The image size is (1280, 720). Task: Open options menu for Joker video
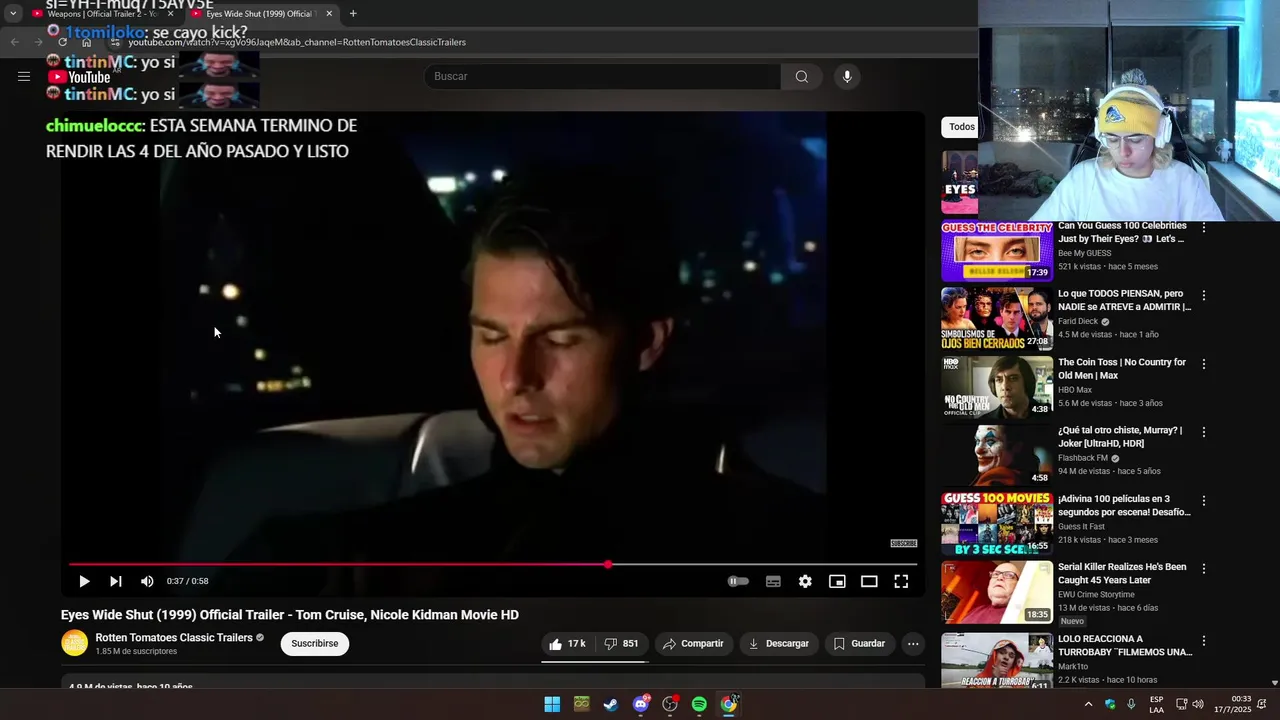pyautogui.click(x=1204, y=432)
